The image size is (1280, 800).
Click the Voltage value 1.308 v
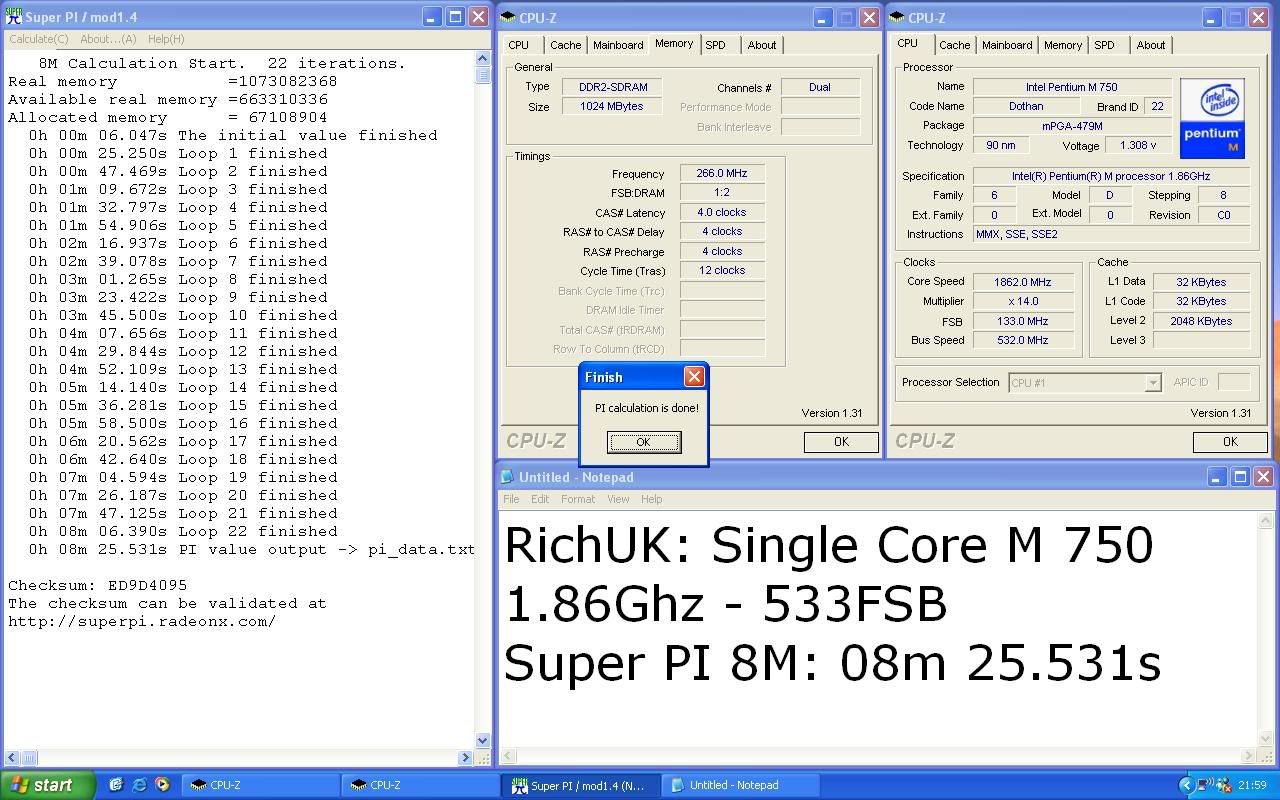(1138, 145)
